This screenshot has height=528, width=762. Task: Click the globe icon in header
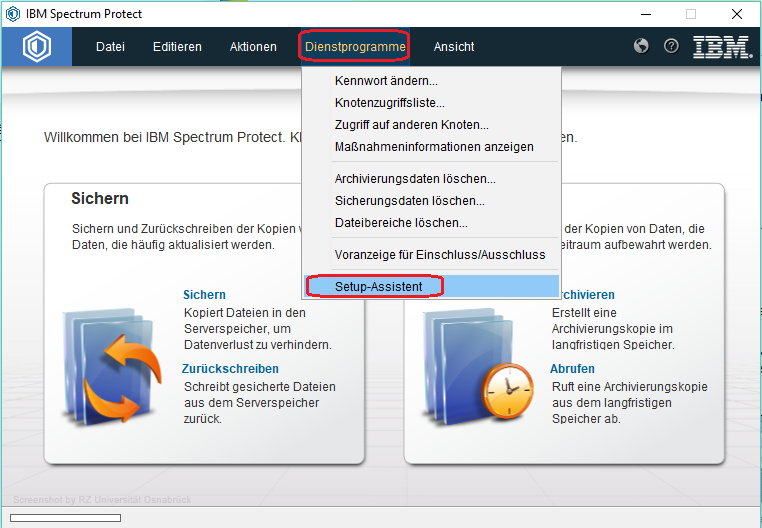[x=641, y=47]
